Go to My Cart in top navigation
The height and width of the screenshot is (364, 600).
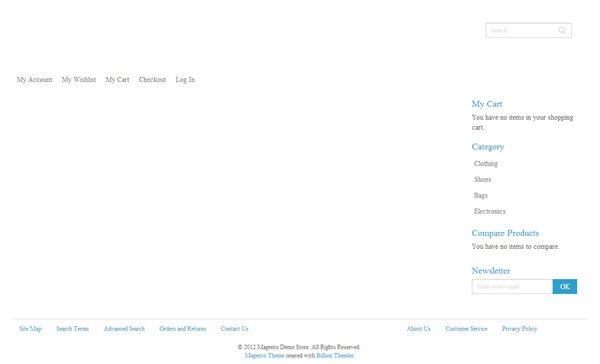coord(117,80)
